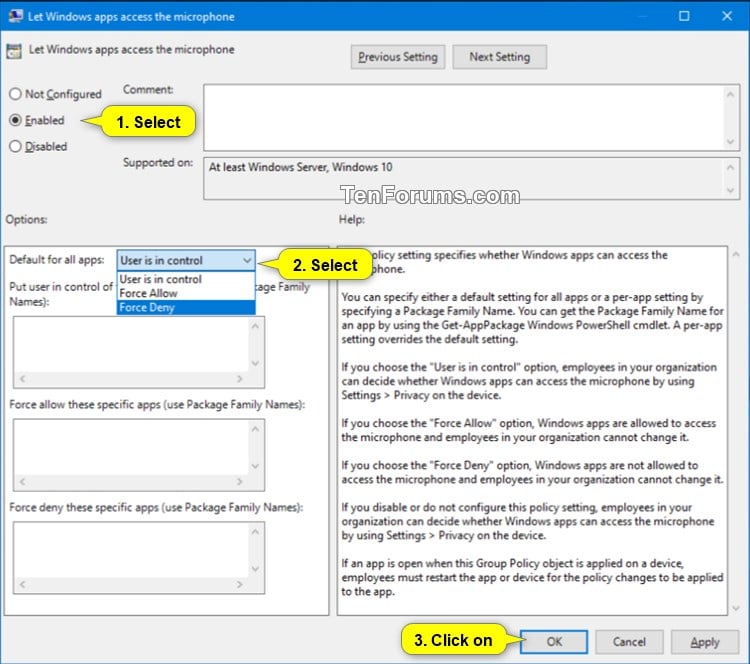
Task: Click the Force deny specific apps text box
Action: pyautogui.click(x=132, y=550)
